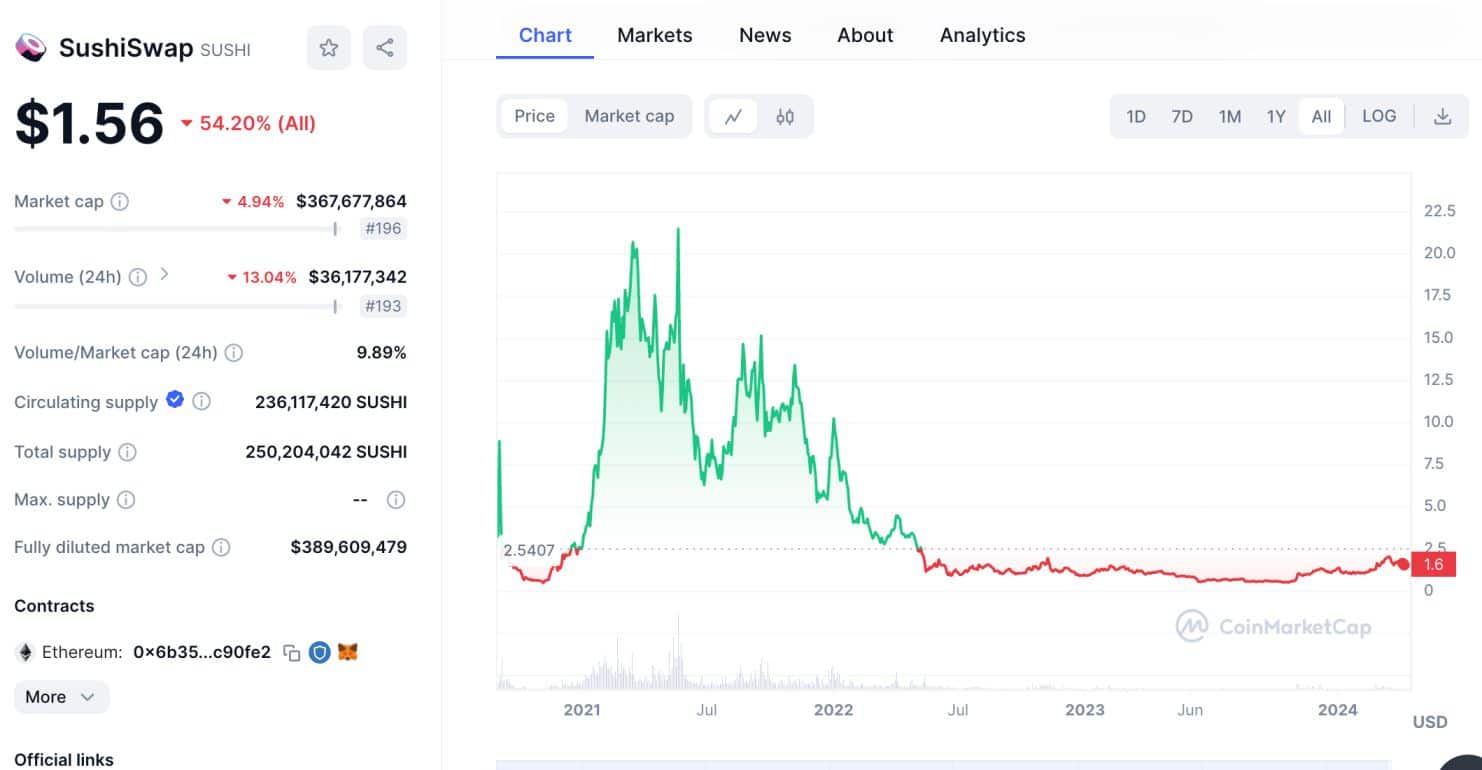Download chart data with the download icon
The height and width of the screenshot is (770, 1482).
[1442, 116]
